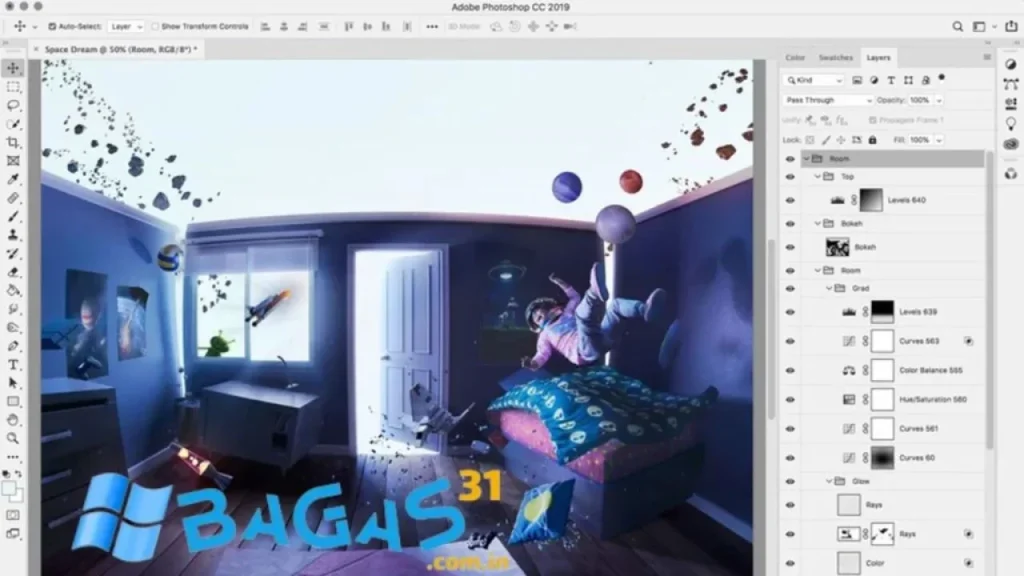Screen dimensions: 1024x576
Task: Open the Pass Through blend mode dropdown
Action: click(828, 100)
